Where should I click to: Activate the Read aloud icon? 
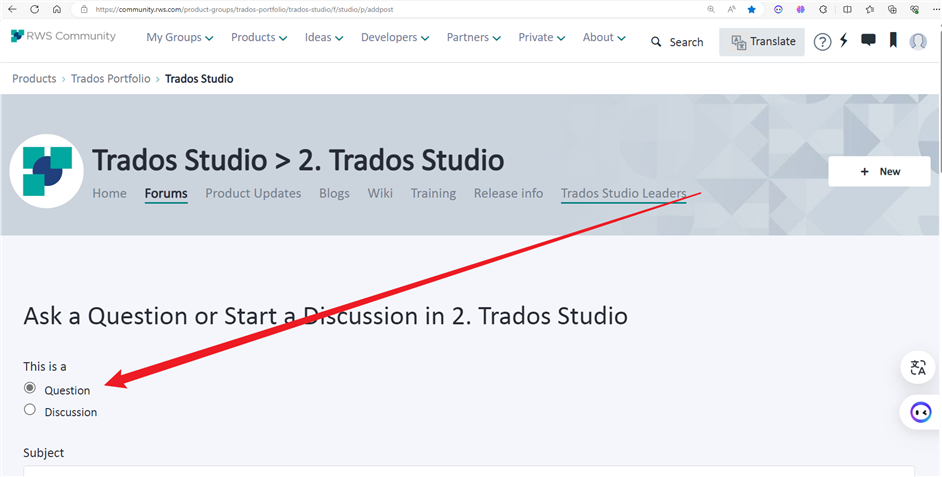731,9
